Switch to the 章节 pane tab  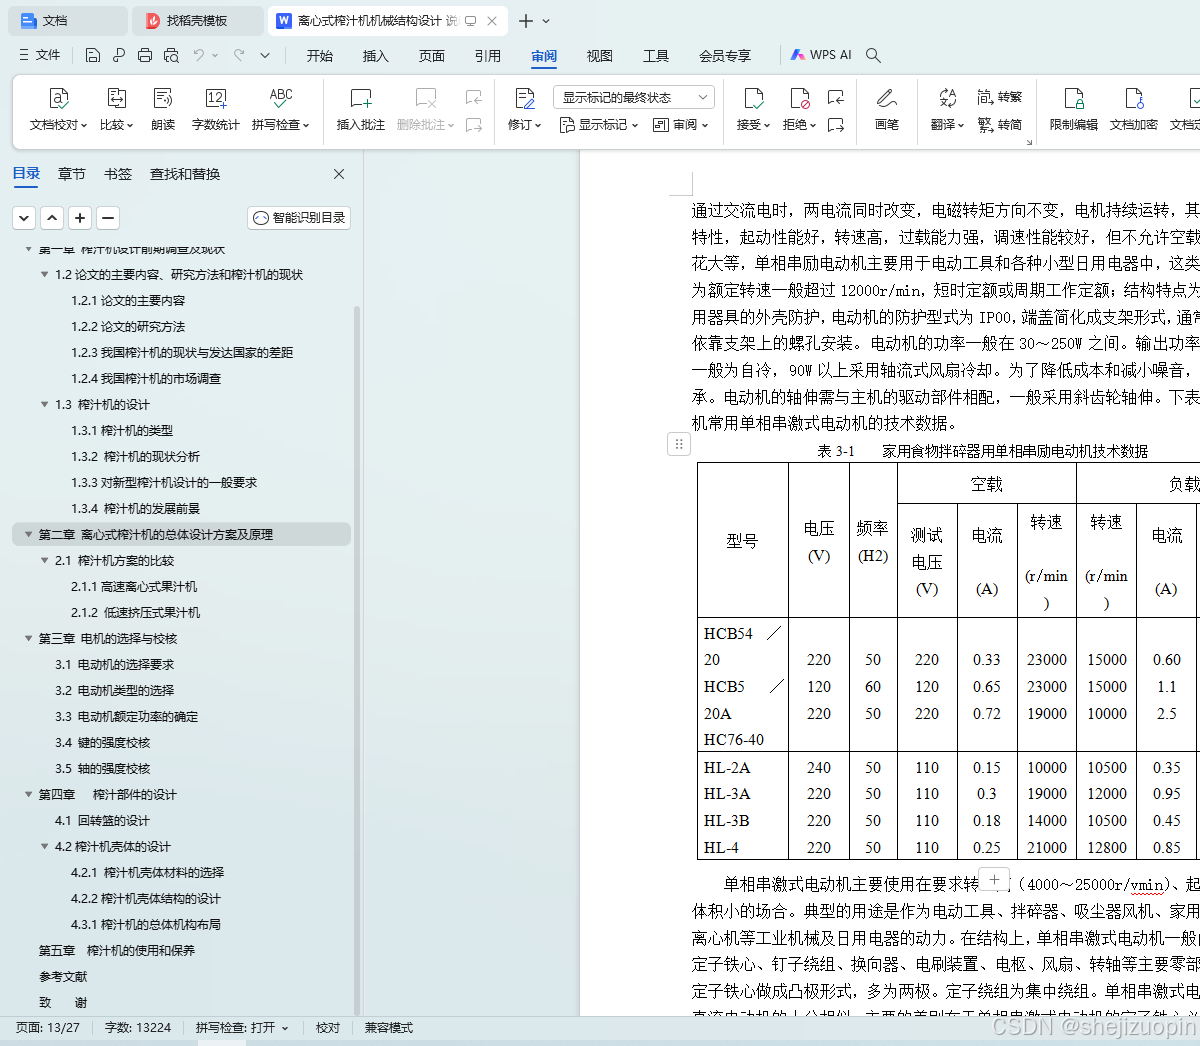72,174
